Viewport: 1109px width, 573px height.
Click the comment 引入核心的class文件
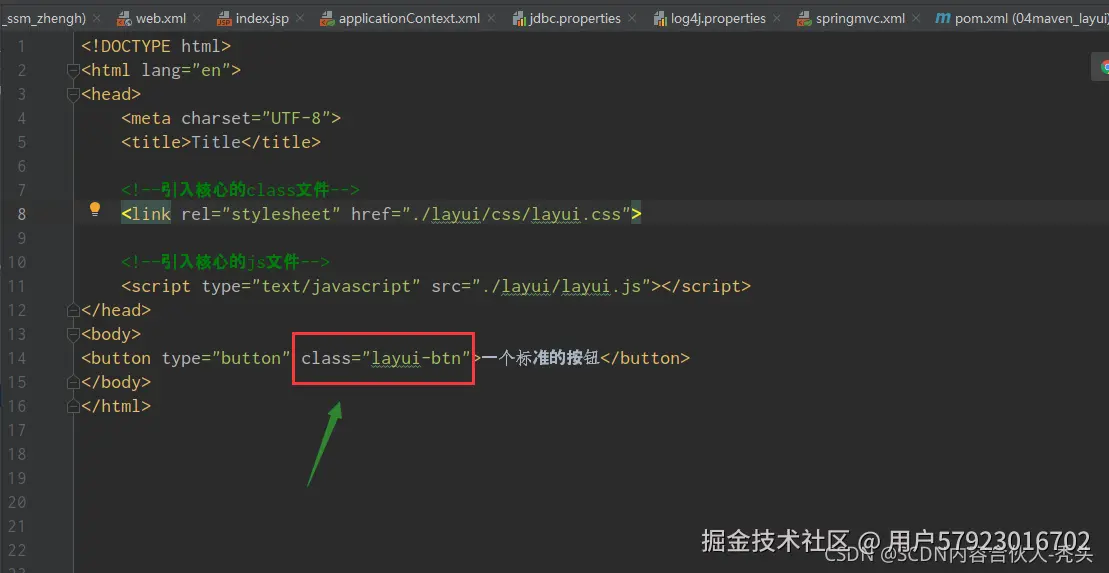(240, 190)
